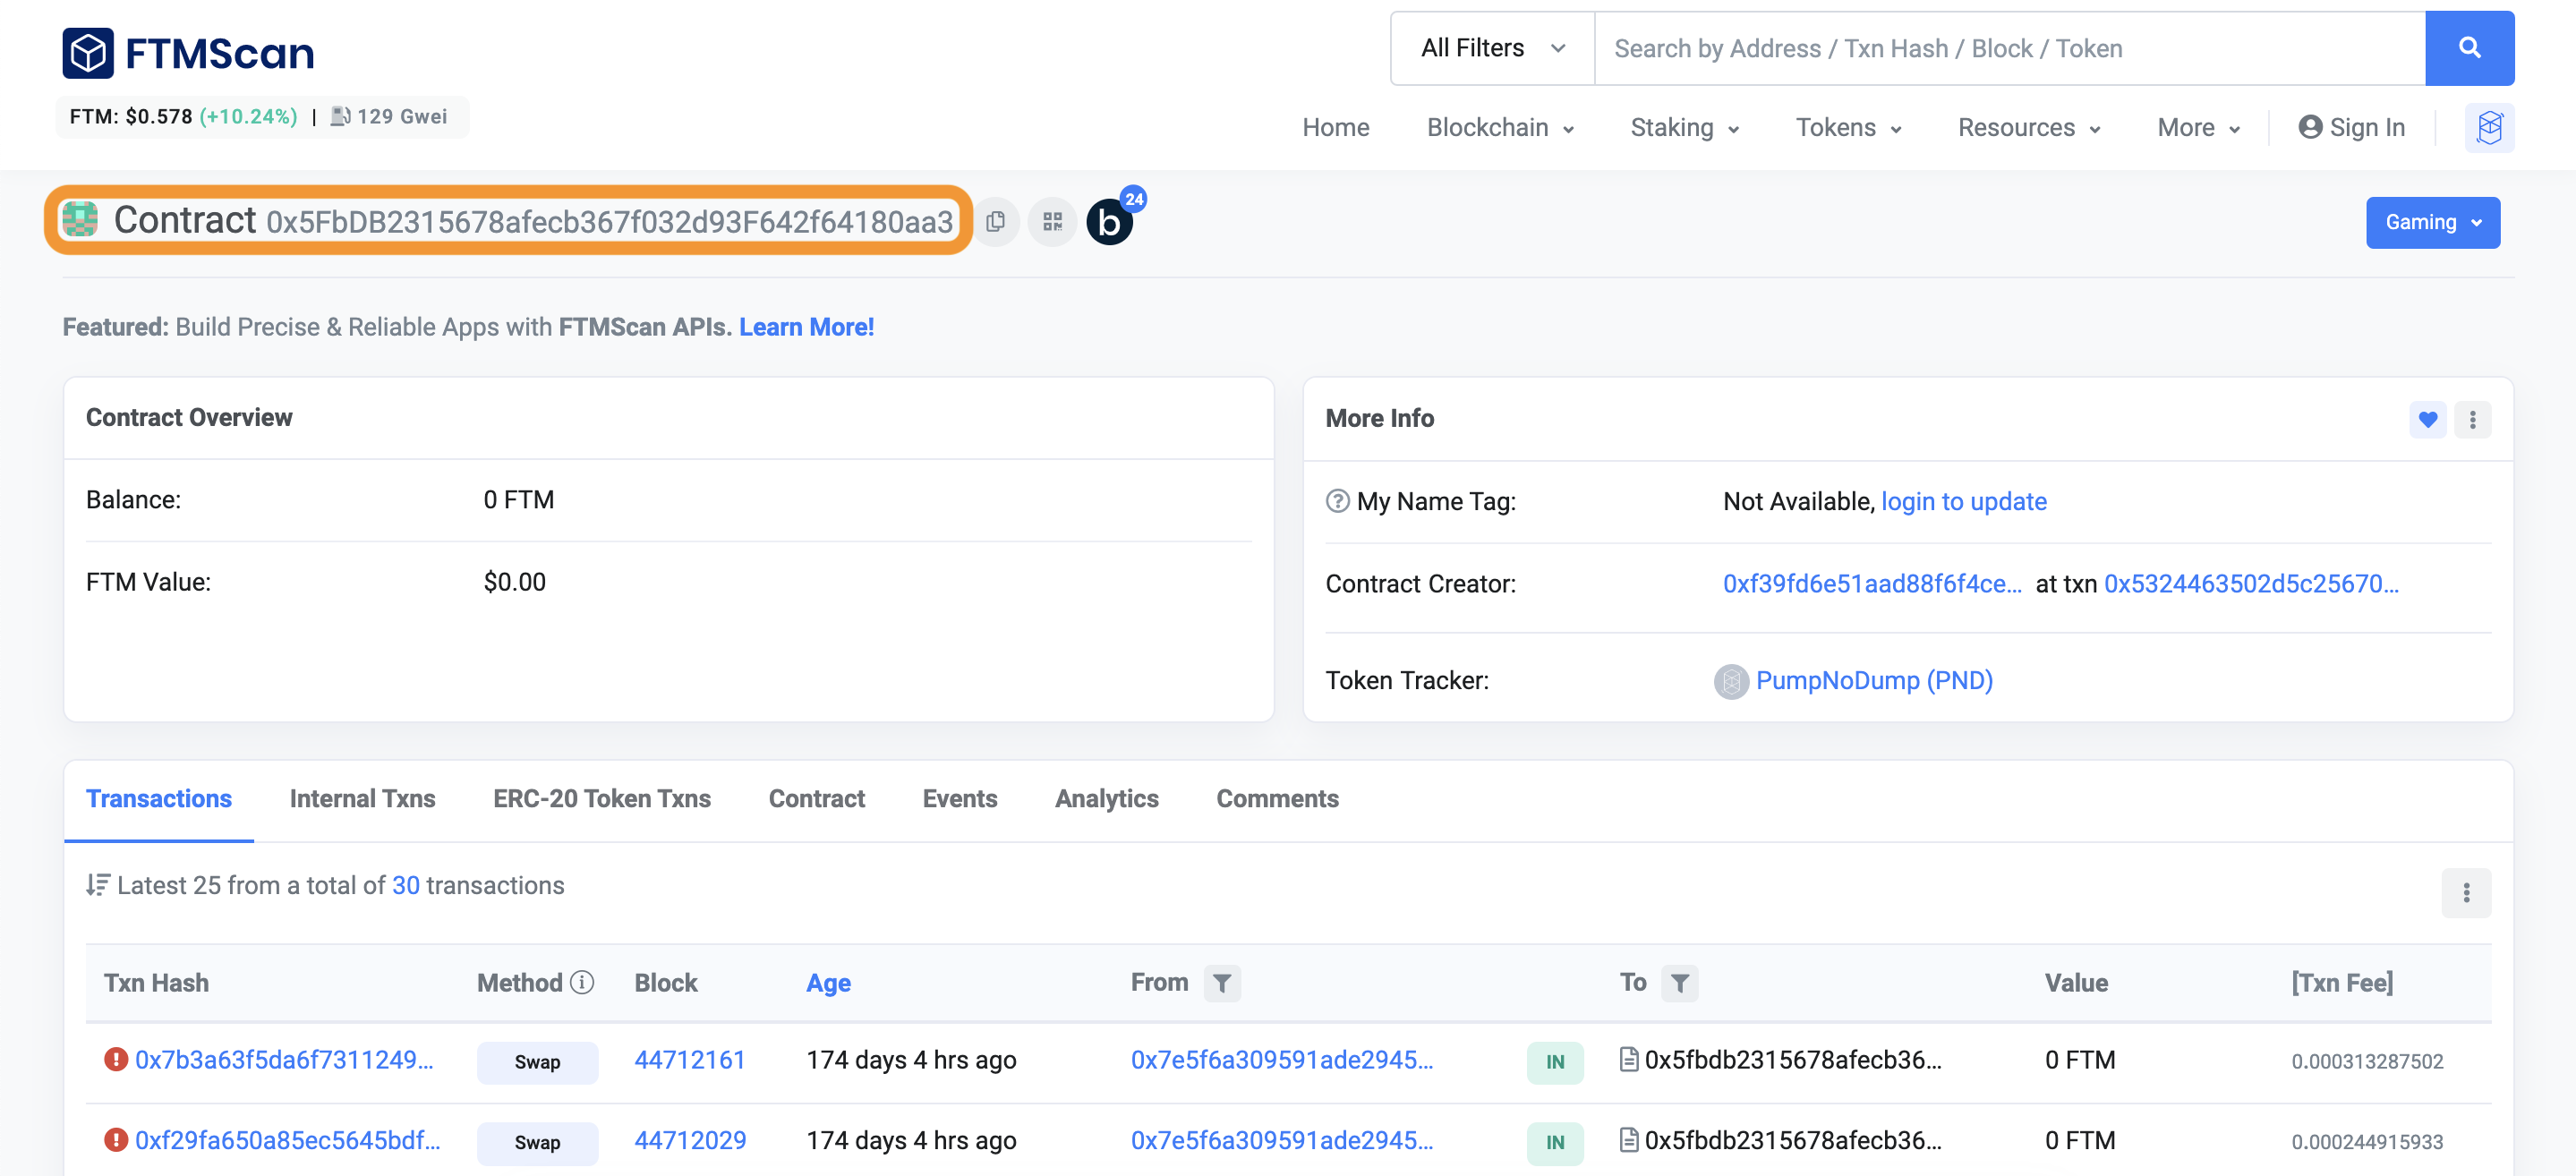
Task: Click the Method column info icon
Action: [x=582, y=982]
